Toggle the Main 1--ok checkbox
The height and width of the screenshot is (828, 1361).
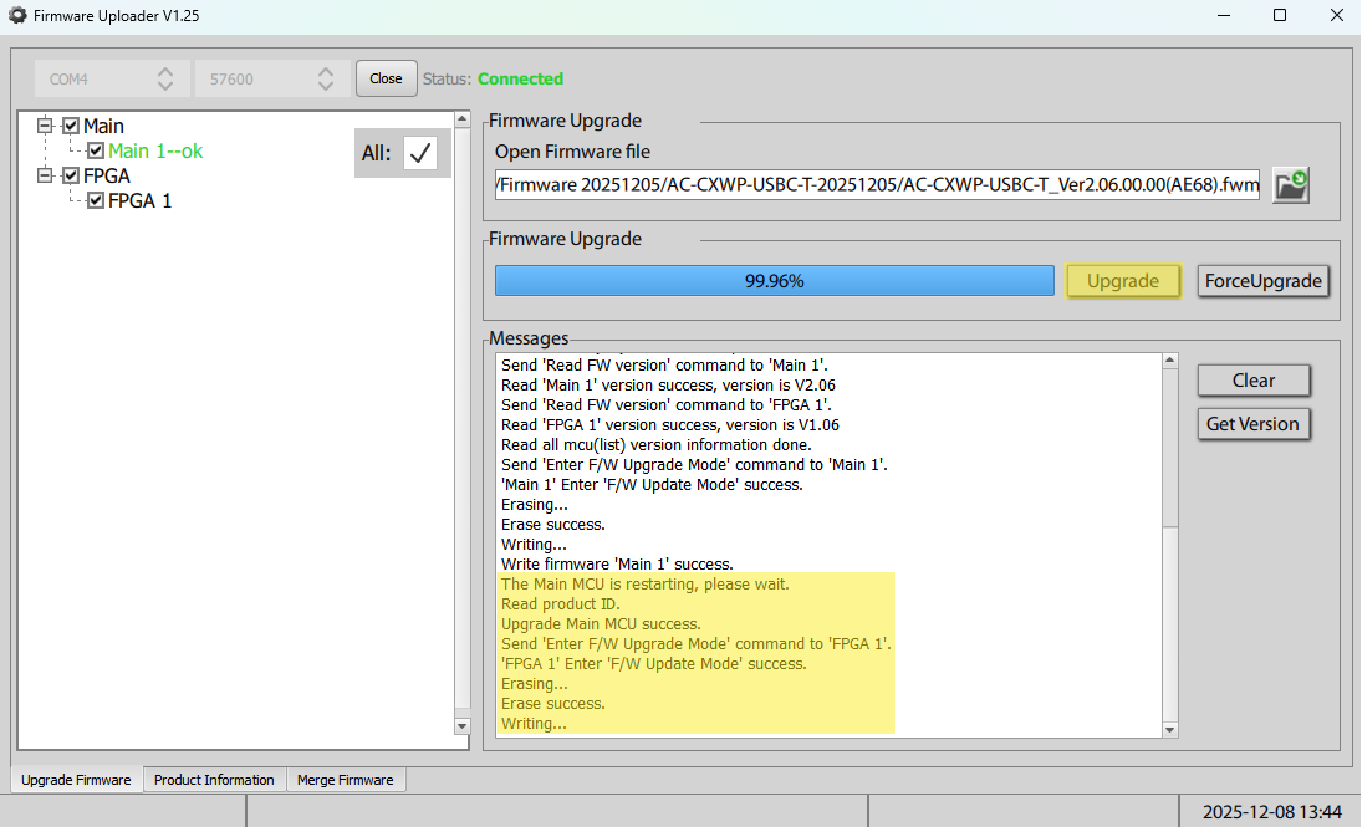pos(96,151)
